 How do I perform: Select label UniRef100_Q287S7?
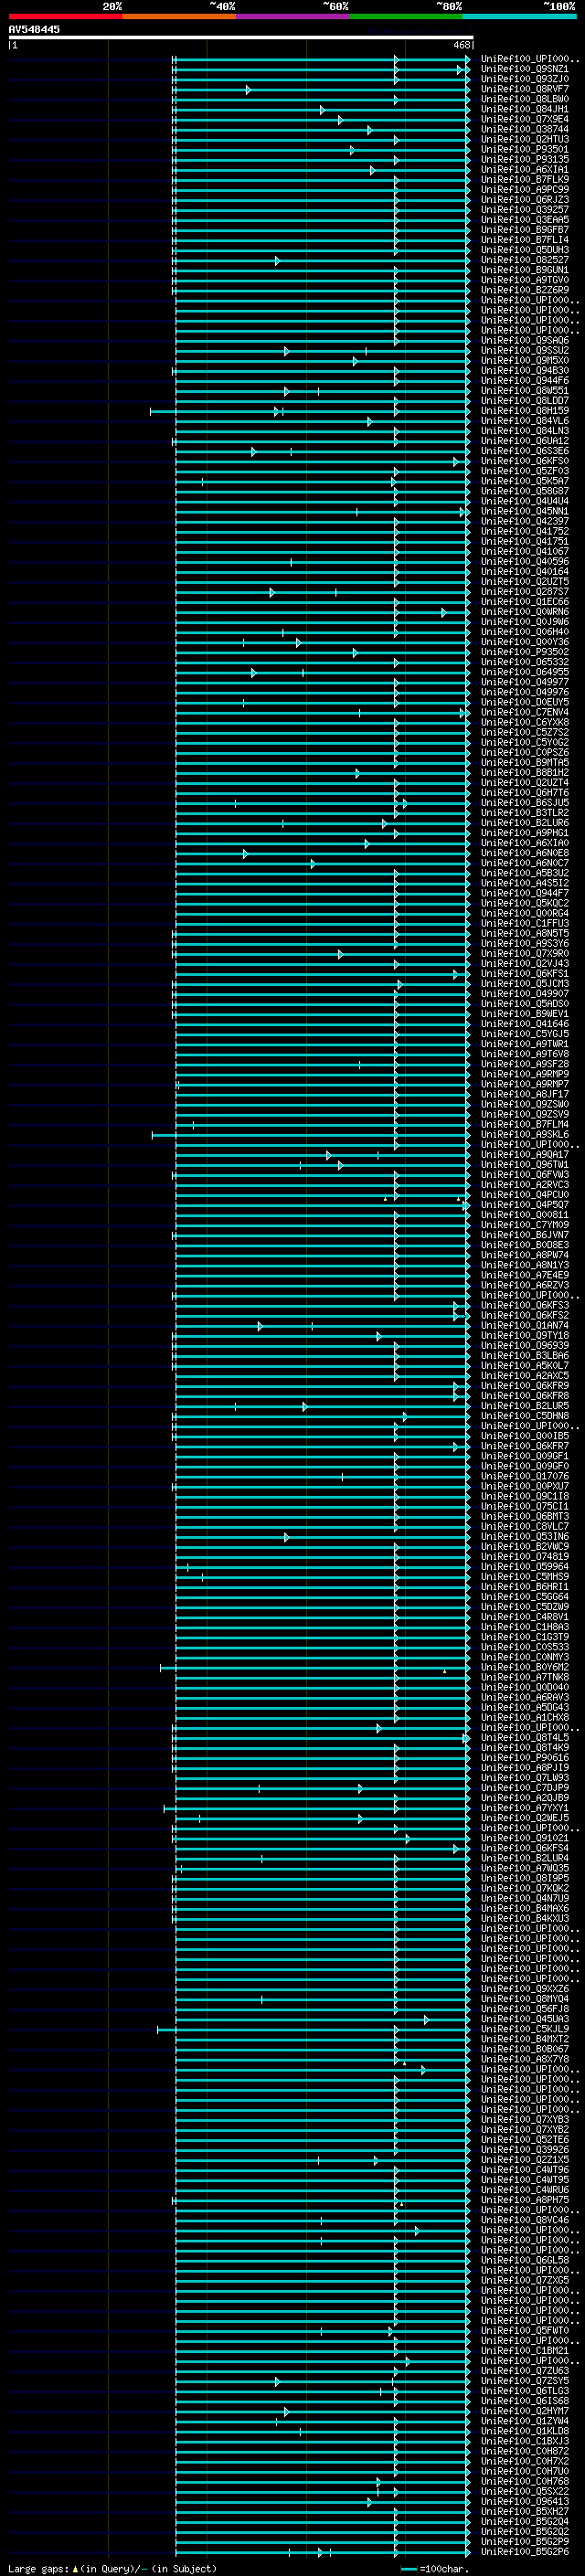[x=525, y=592]
